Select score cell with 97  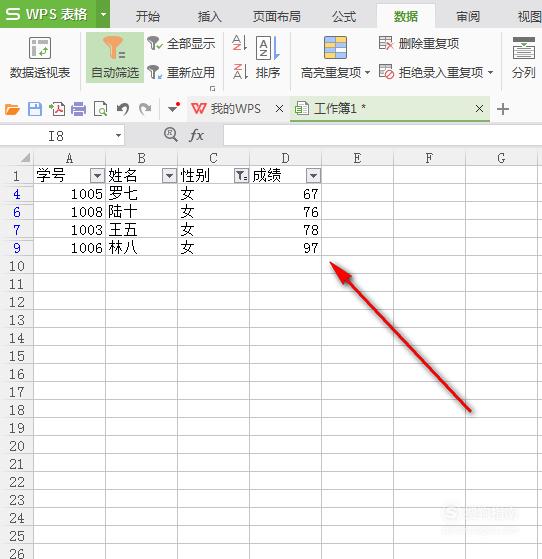pyautogui.click(x=285, y=247)
